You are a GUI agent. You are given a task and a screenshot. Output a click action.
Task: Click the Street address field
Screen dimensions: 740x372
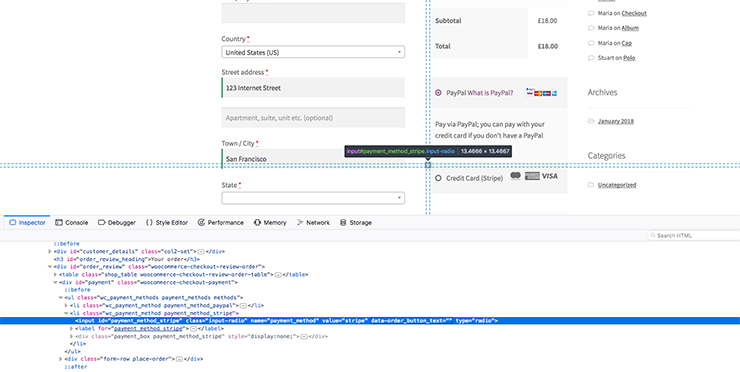[313, 88]
